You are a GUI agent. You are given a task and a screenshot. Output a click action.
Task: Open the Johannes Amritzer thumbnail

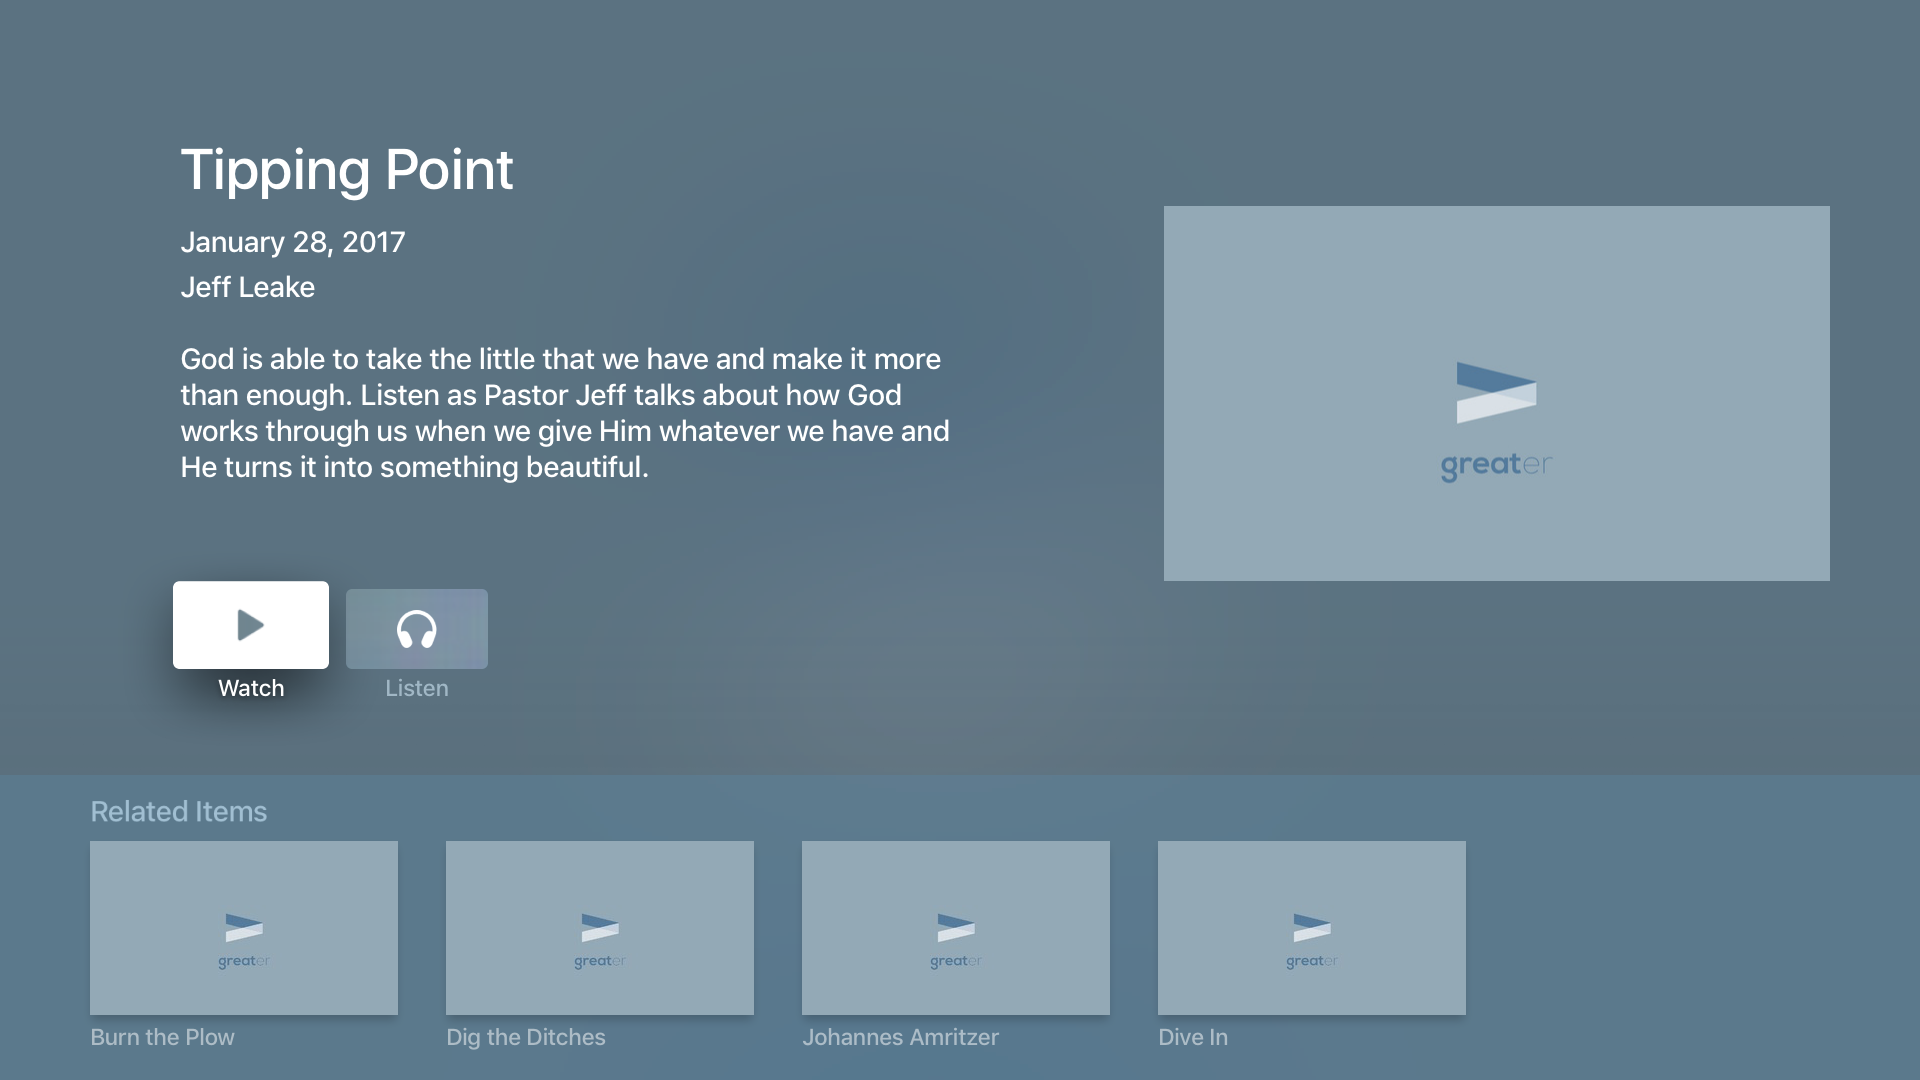point(956,928)
